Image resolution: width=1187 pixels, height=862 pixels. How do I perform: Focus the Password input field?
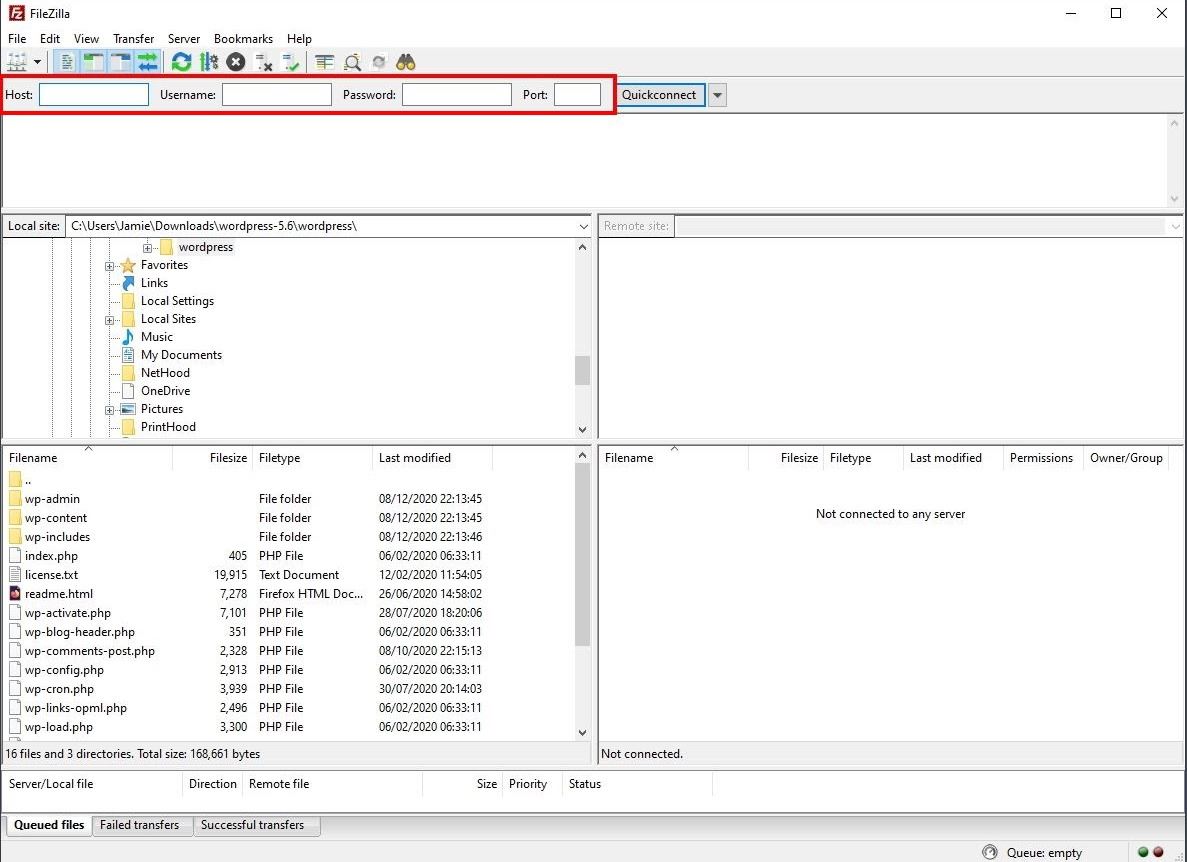456,95
